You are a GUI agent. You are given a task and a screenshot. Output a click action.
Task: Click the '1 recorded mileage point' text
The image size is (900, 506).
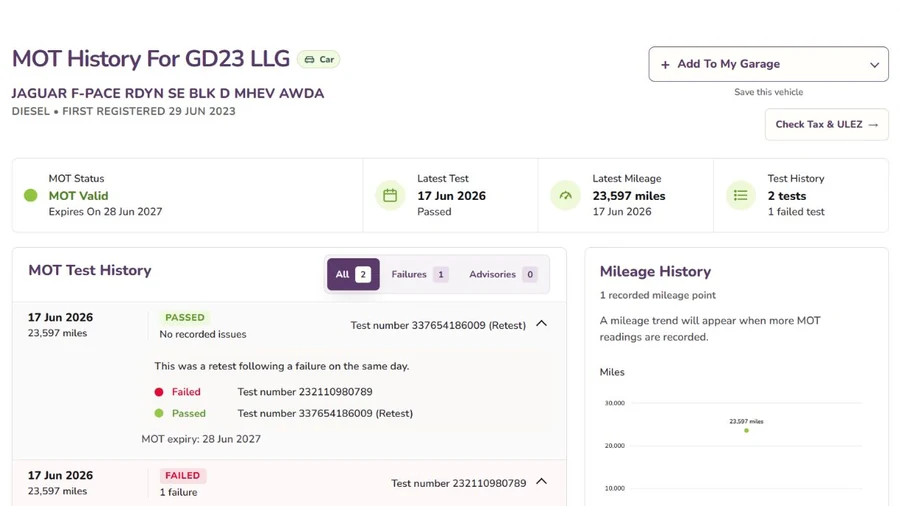coord(657,295)
